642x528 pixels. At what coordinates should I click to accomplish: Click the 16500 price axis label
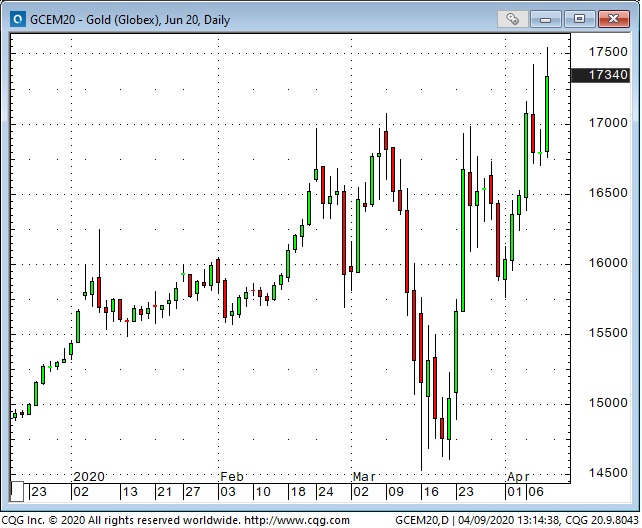tap(608, 193)
